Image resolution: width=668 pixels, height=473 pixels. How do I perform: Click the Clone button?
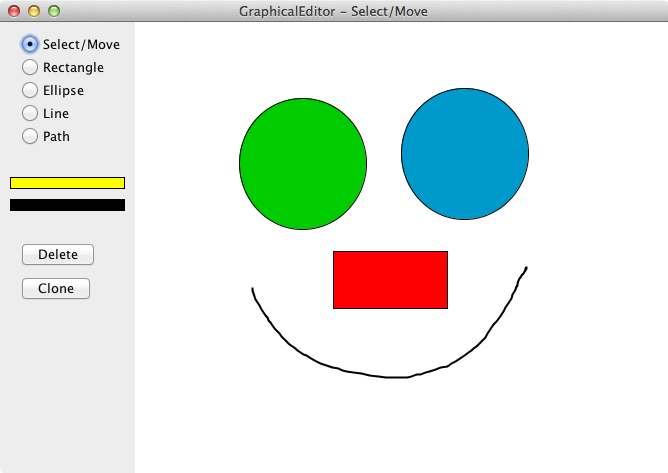click(56, 288)
